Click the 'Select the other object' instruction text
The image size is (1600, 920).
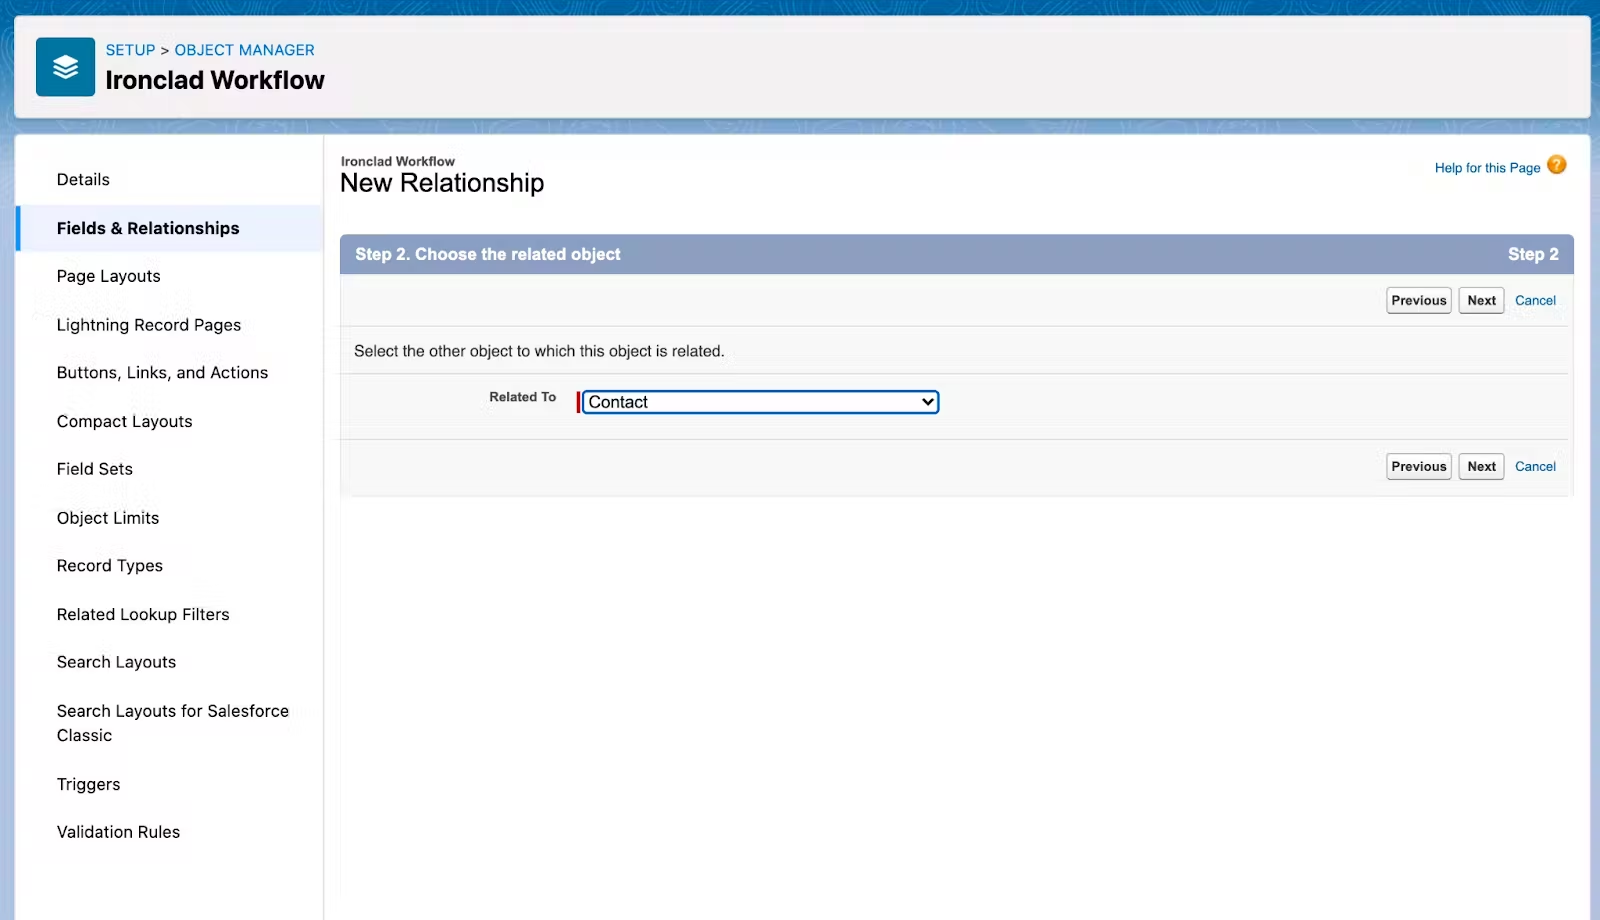(539, 351)
